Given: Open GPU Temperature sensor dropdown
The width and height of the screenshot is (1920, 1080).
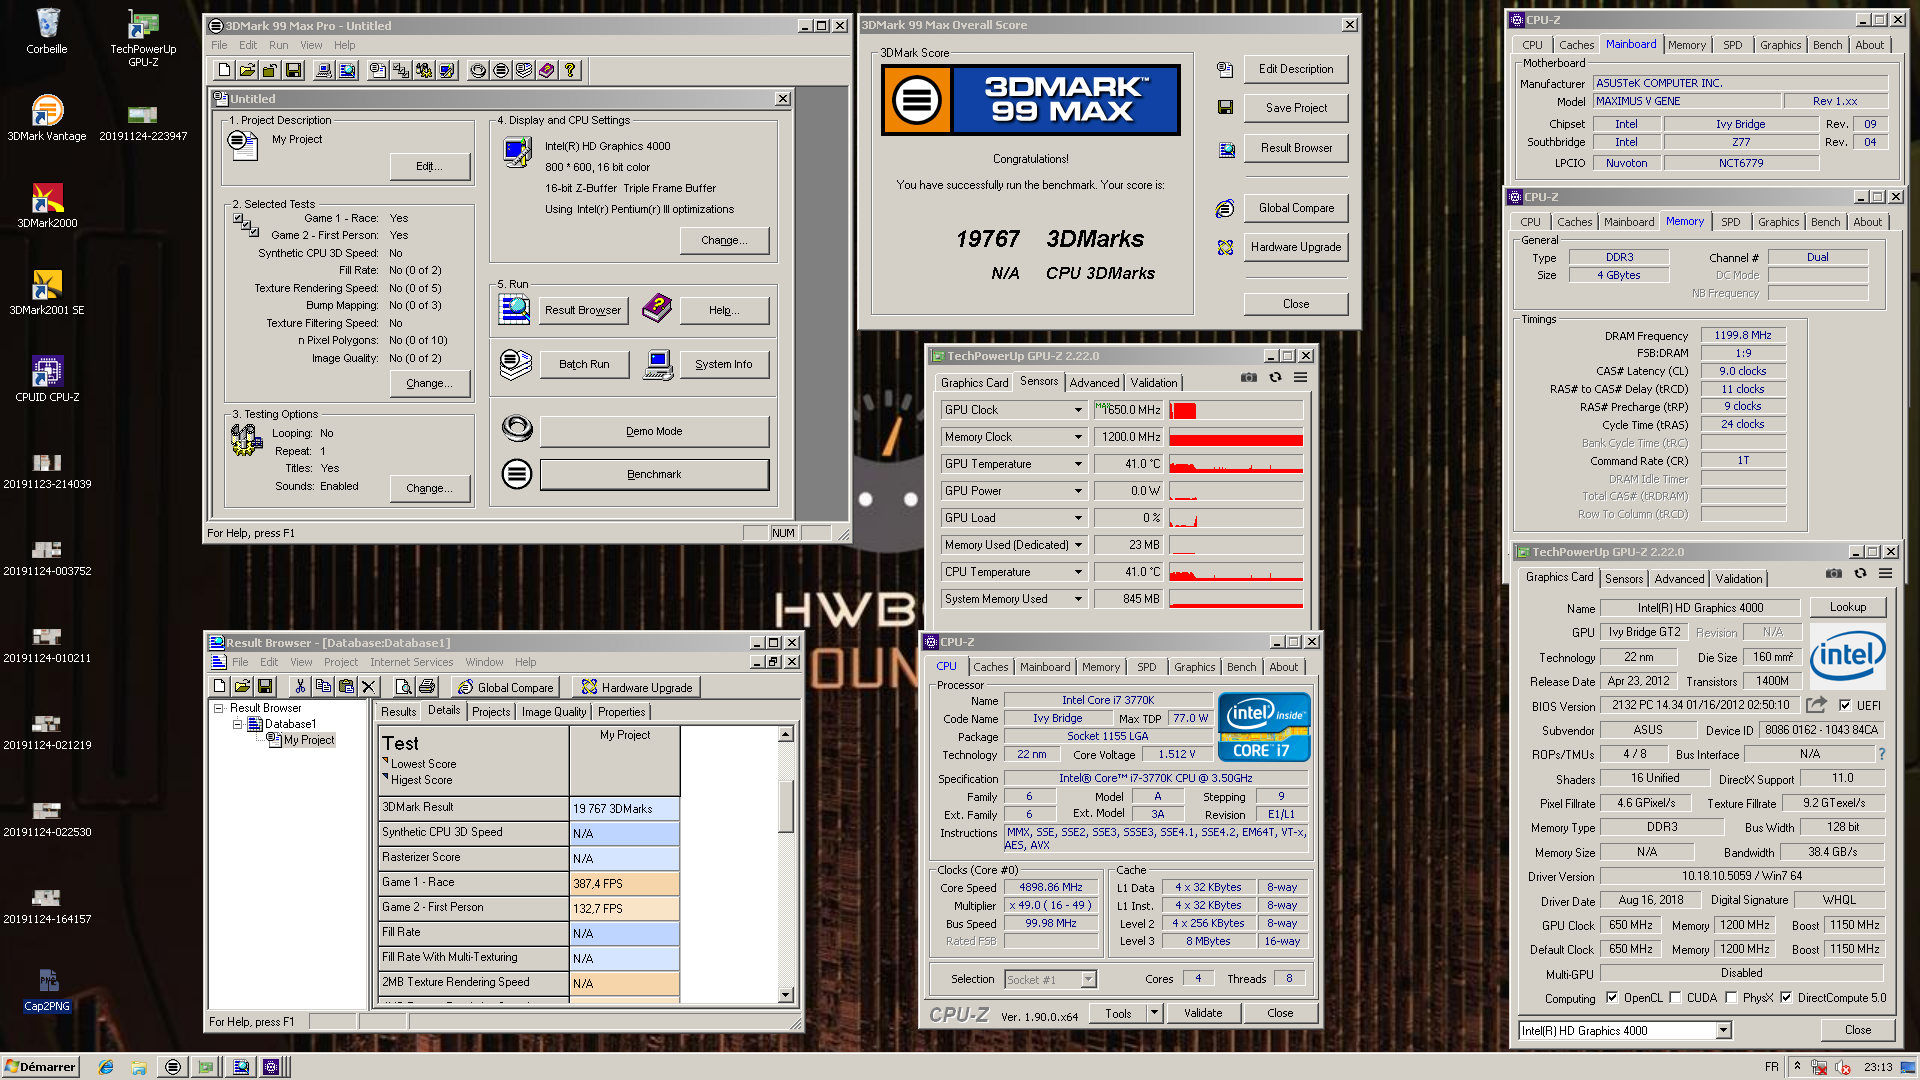Looking at the screenshot, I should [x=1078, y=464].
